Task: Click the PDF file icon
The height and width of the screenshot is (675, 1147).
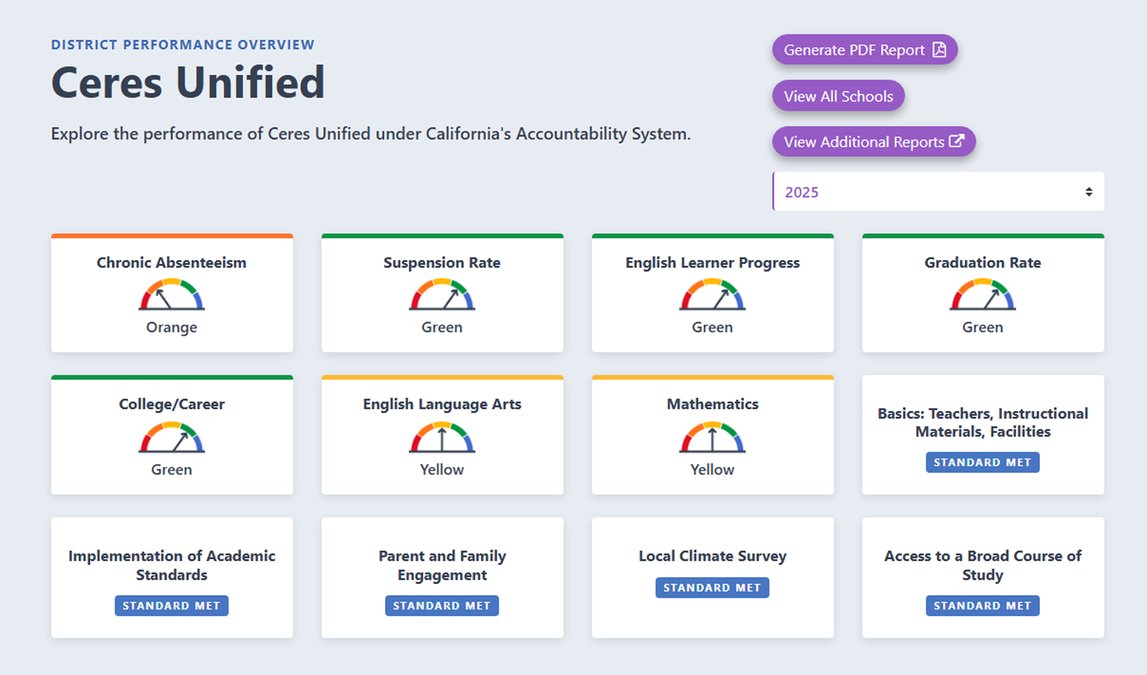Action: (939, 50)
